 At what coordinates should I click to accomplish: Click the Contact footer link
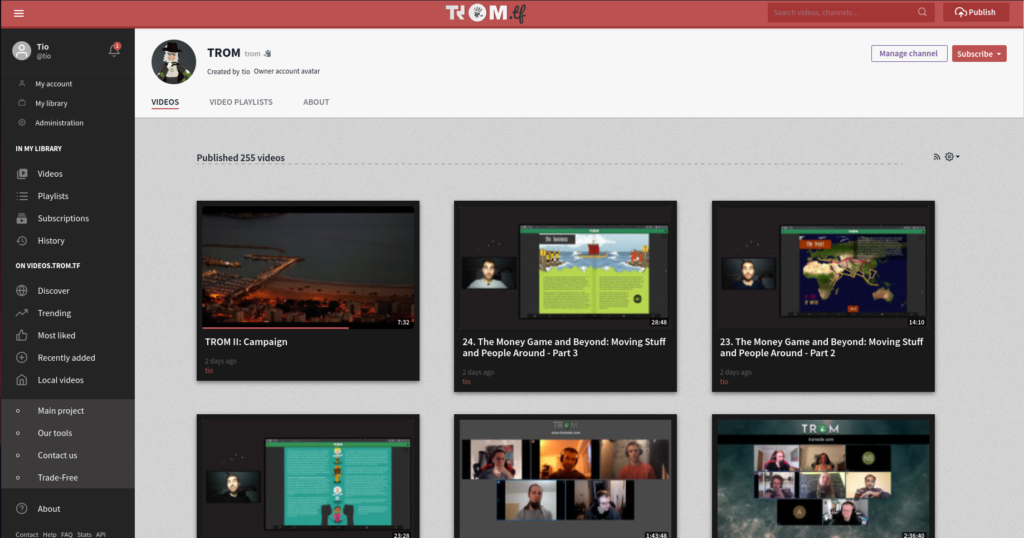click(x=27, y=534)
